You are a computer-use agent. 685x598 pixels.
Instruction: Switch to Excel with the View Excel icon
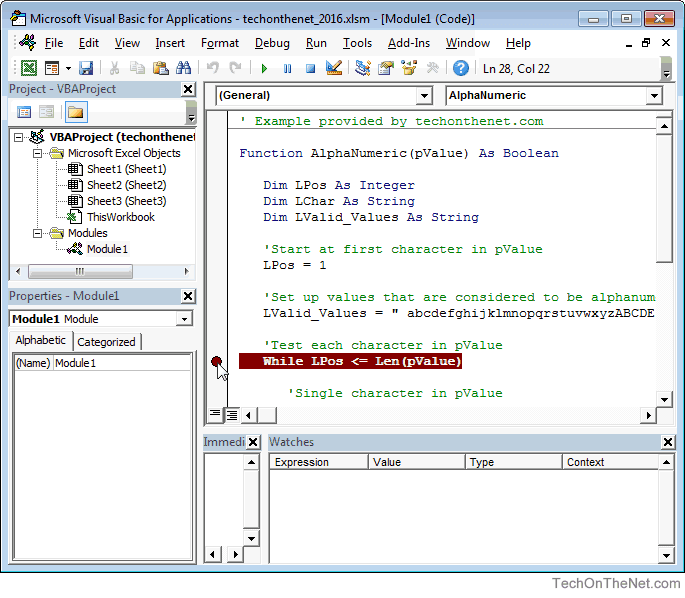[28, 68]
